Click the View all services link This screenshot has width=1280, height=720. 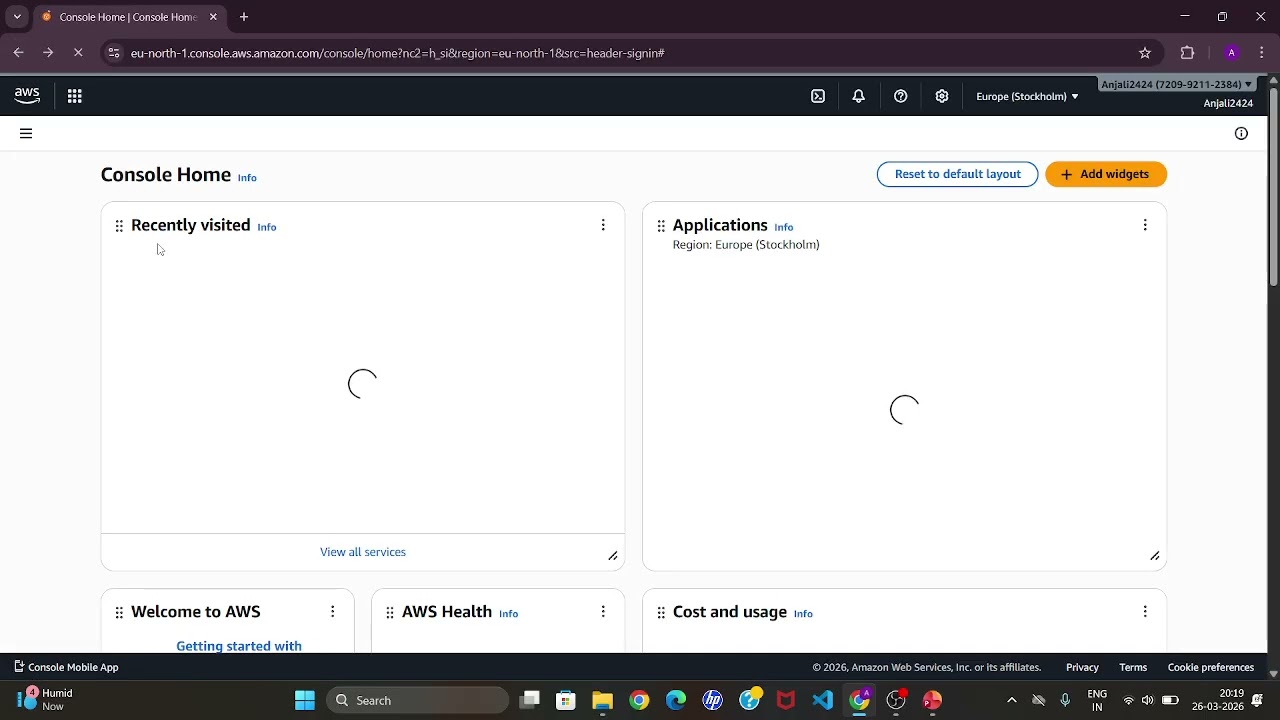point(363,552)
